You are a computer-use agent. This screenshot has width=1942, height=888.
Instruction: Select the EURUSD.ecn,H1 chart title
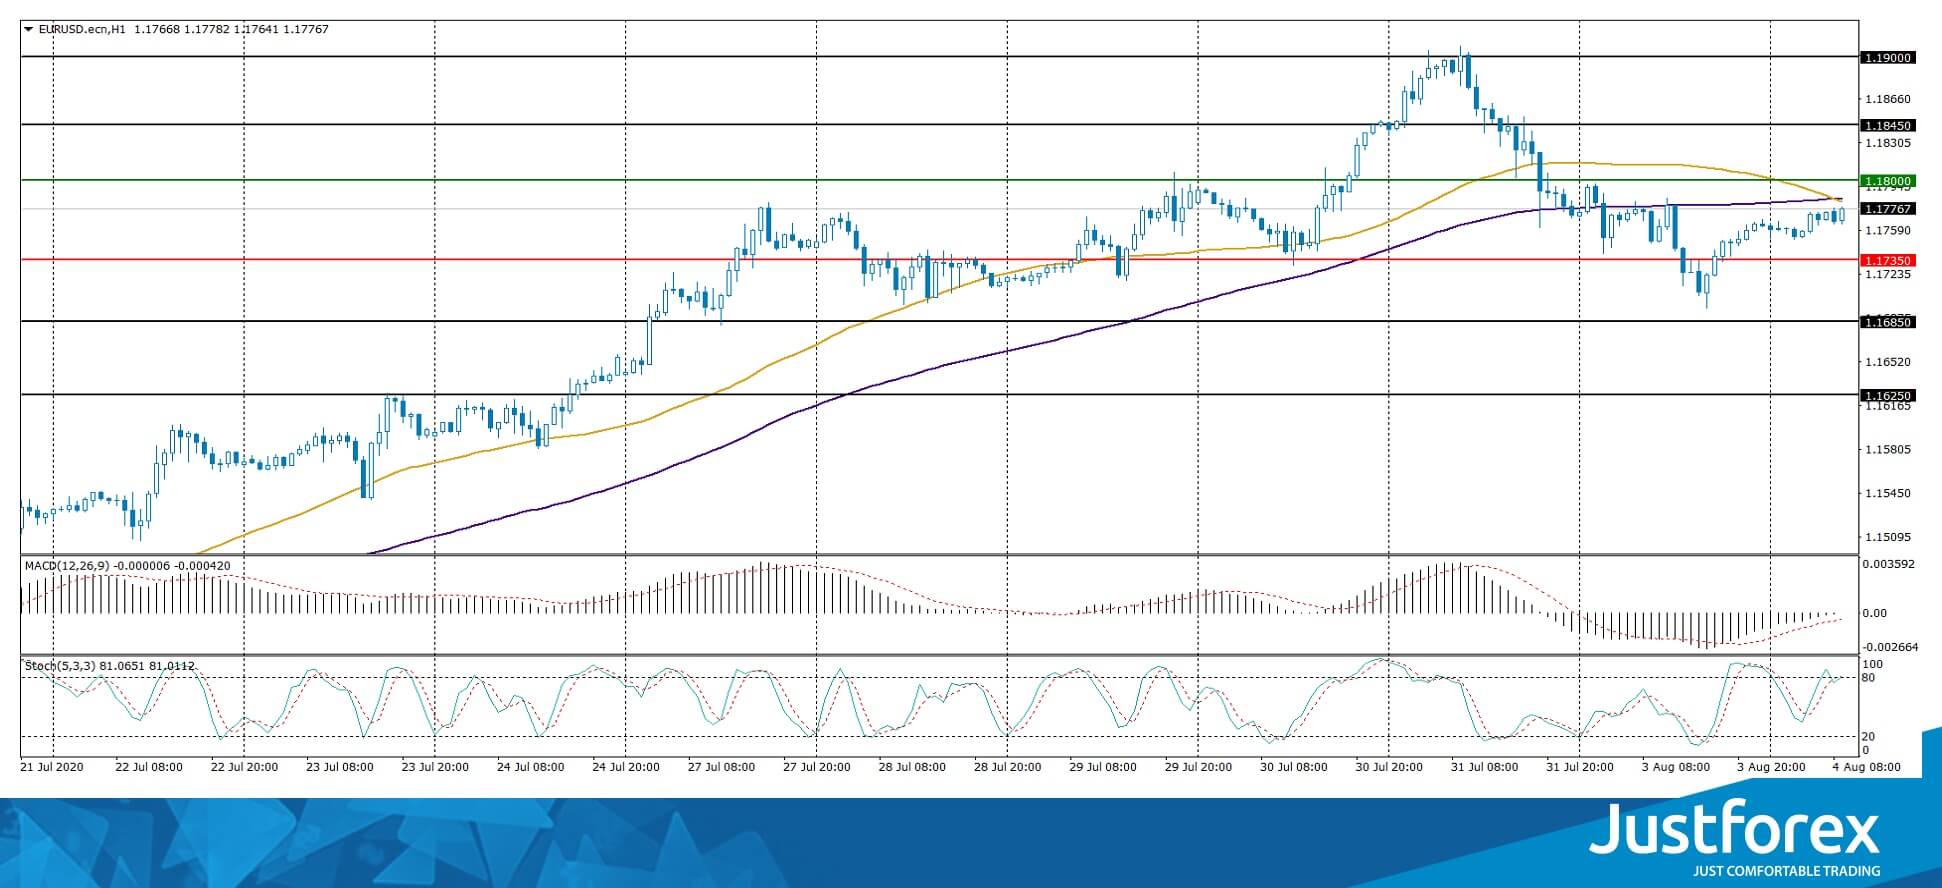pyautogui.click(x=82, y=30)
